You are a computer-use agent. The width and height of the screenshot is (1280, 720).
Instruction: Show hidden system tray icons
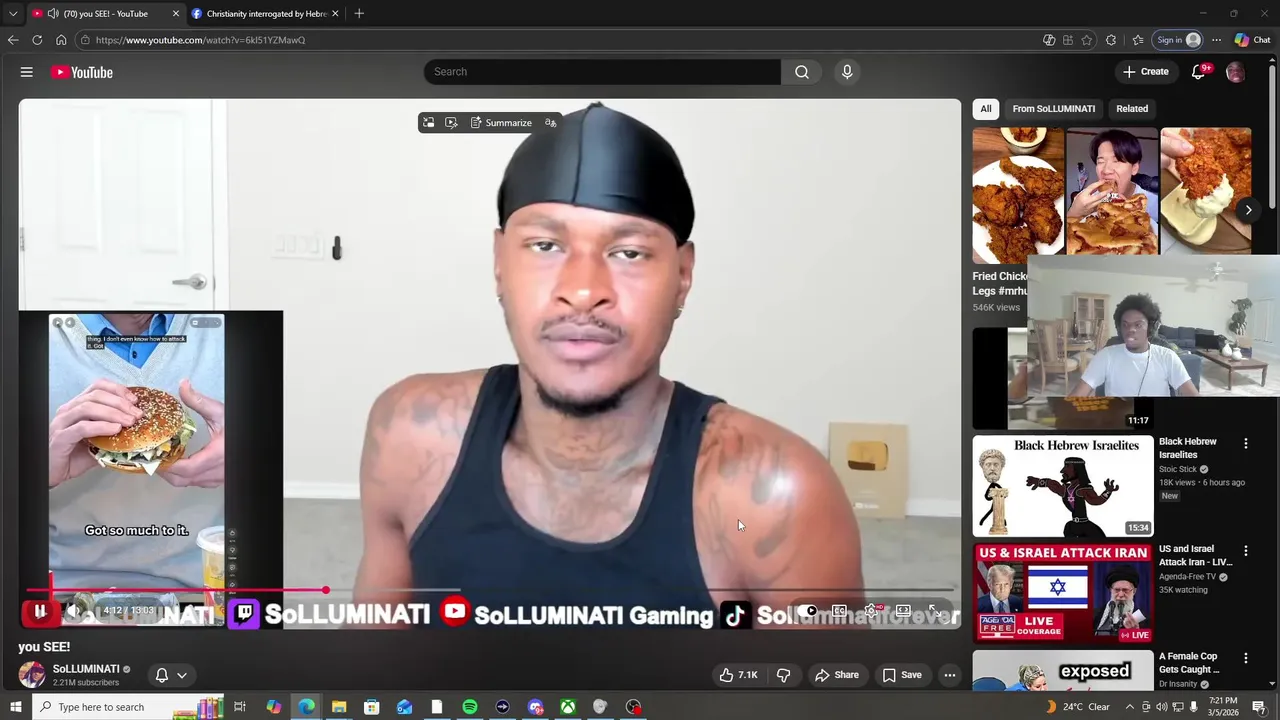[1130, 707]
